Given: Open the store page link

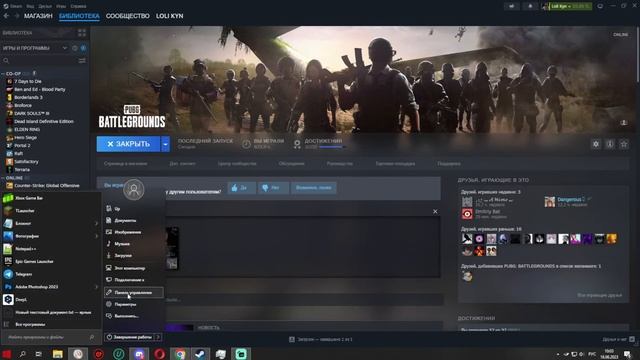Looking at the screenshot, I should tap(125, 164).
